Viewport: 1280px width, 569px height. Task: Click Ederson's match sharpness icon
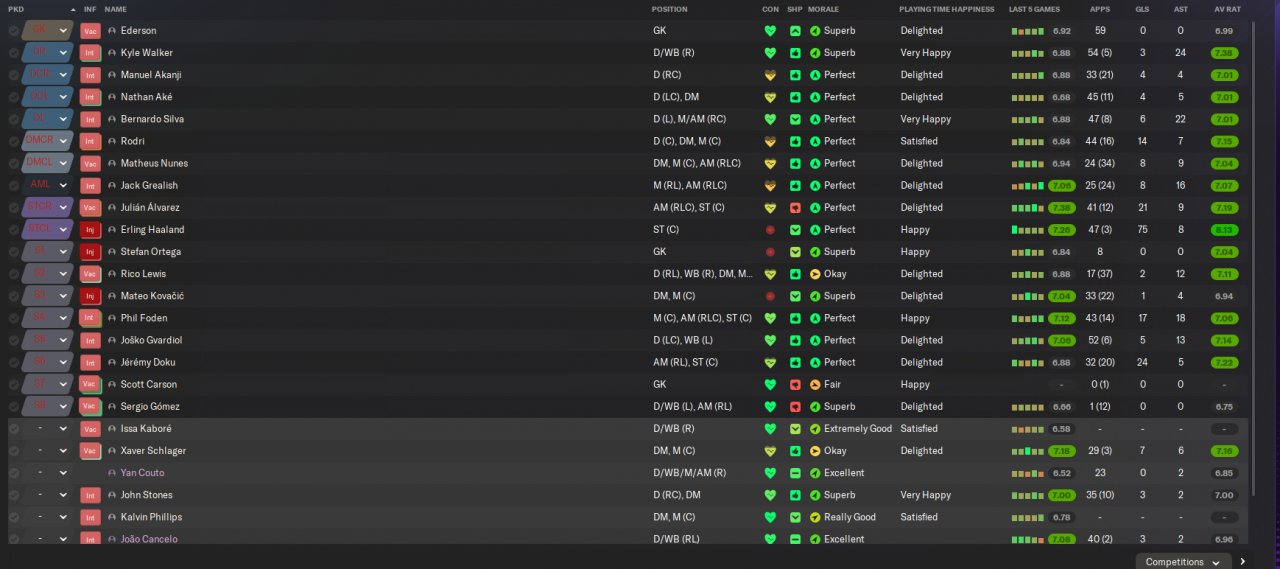795,31
